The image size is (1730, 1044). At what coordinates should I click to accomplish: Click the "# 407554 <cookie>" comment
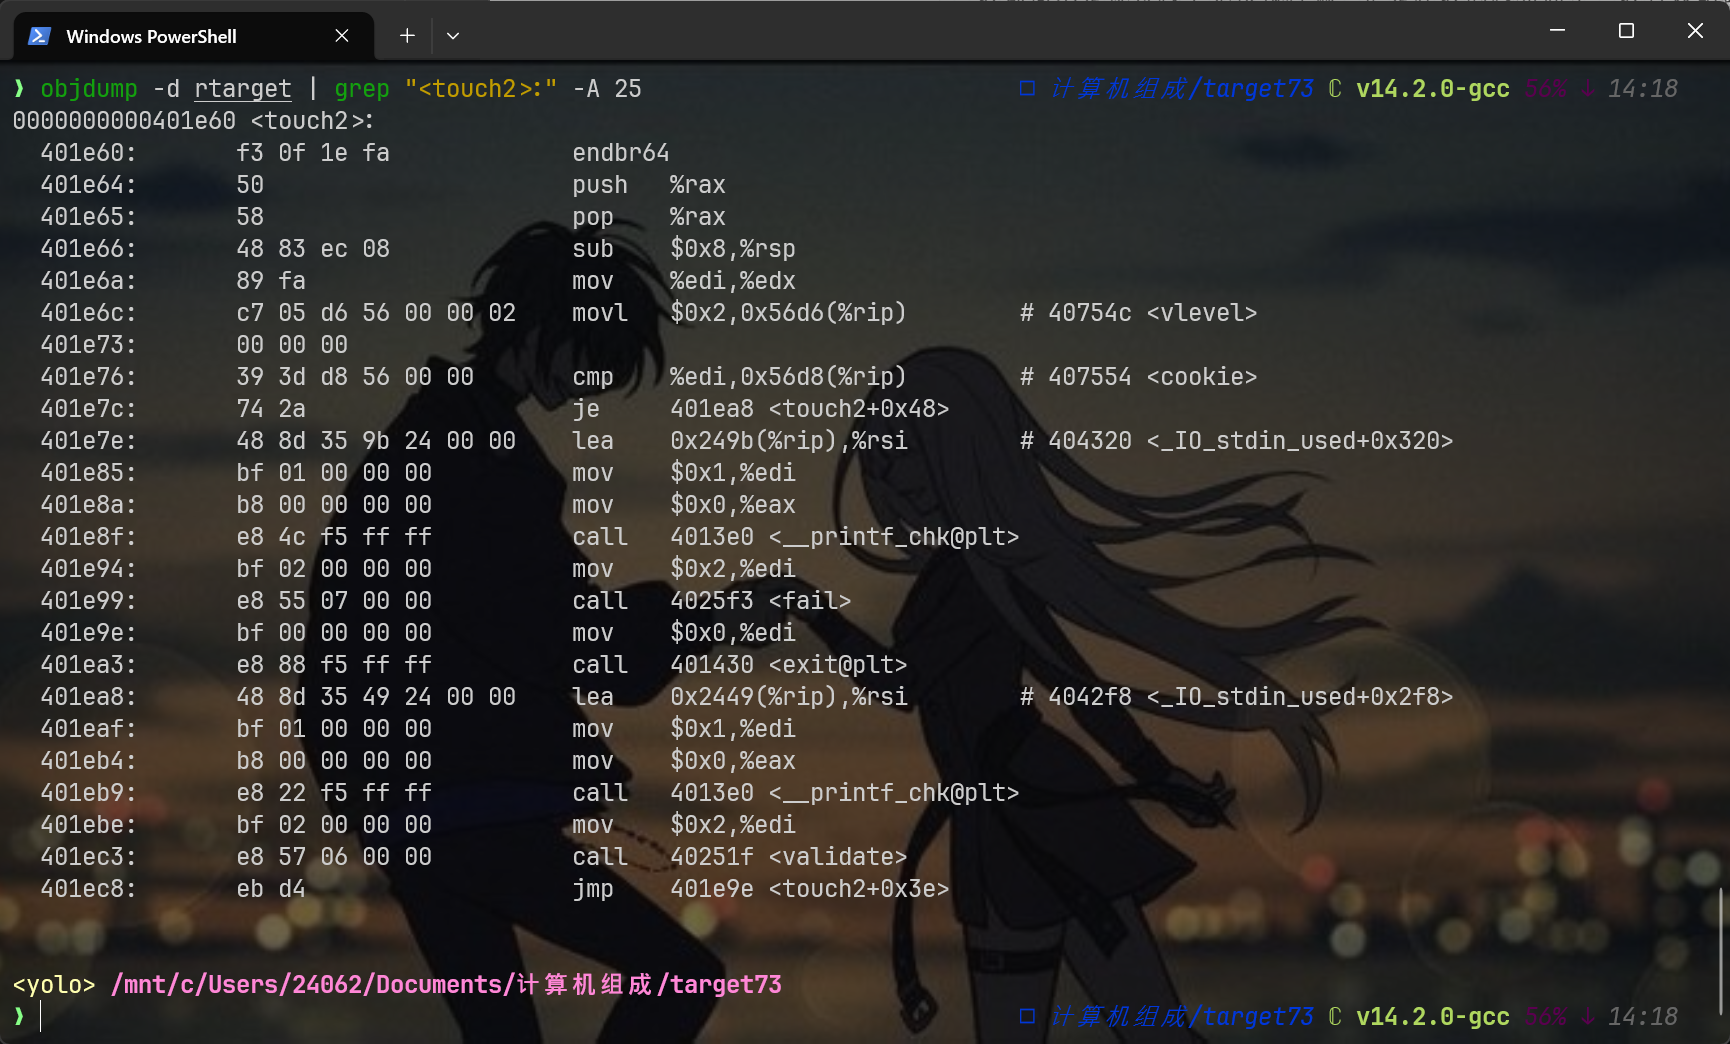pyautogui.click(x=1138, y=377)
